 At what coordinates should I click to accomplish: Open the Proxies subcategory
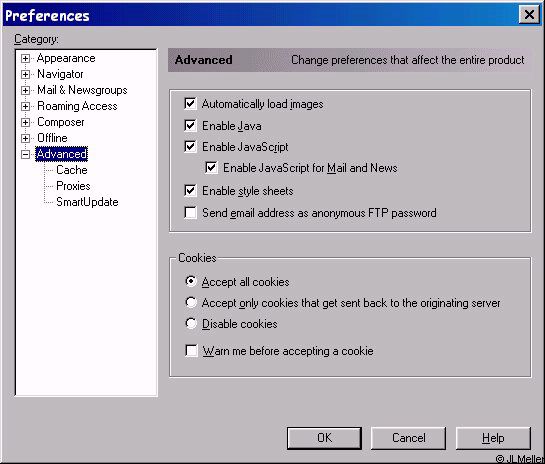coord(73,186)
